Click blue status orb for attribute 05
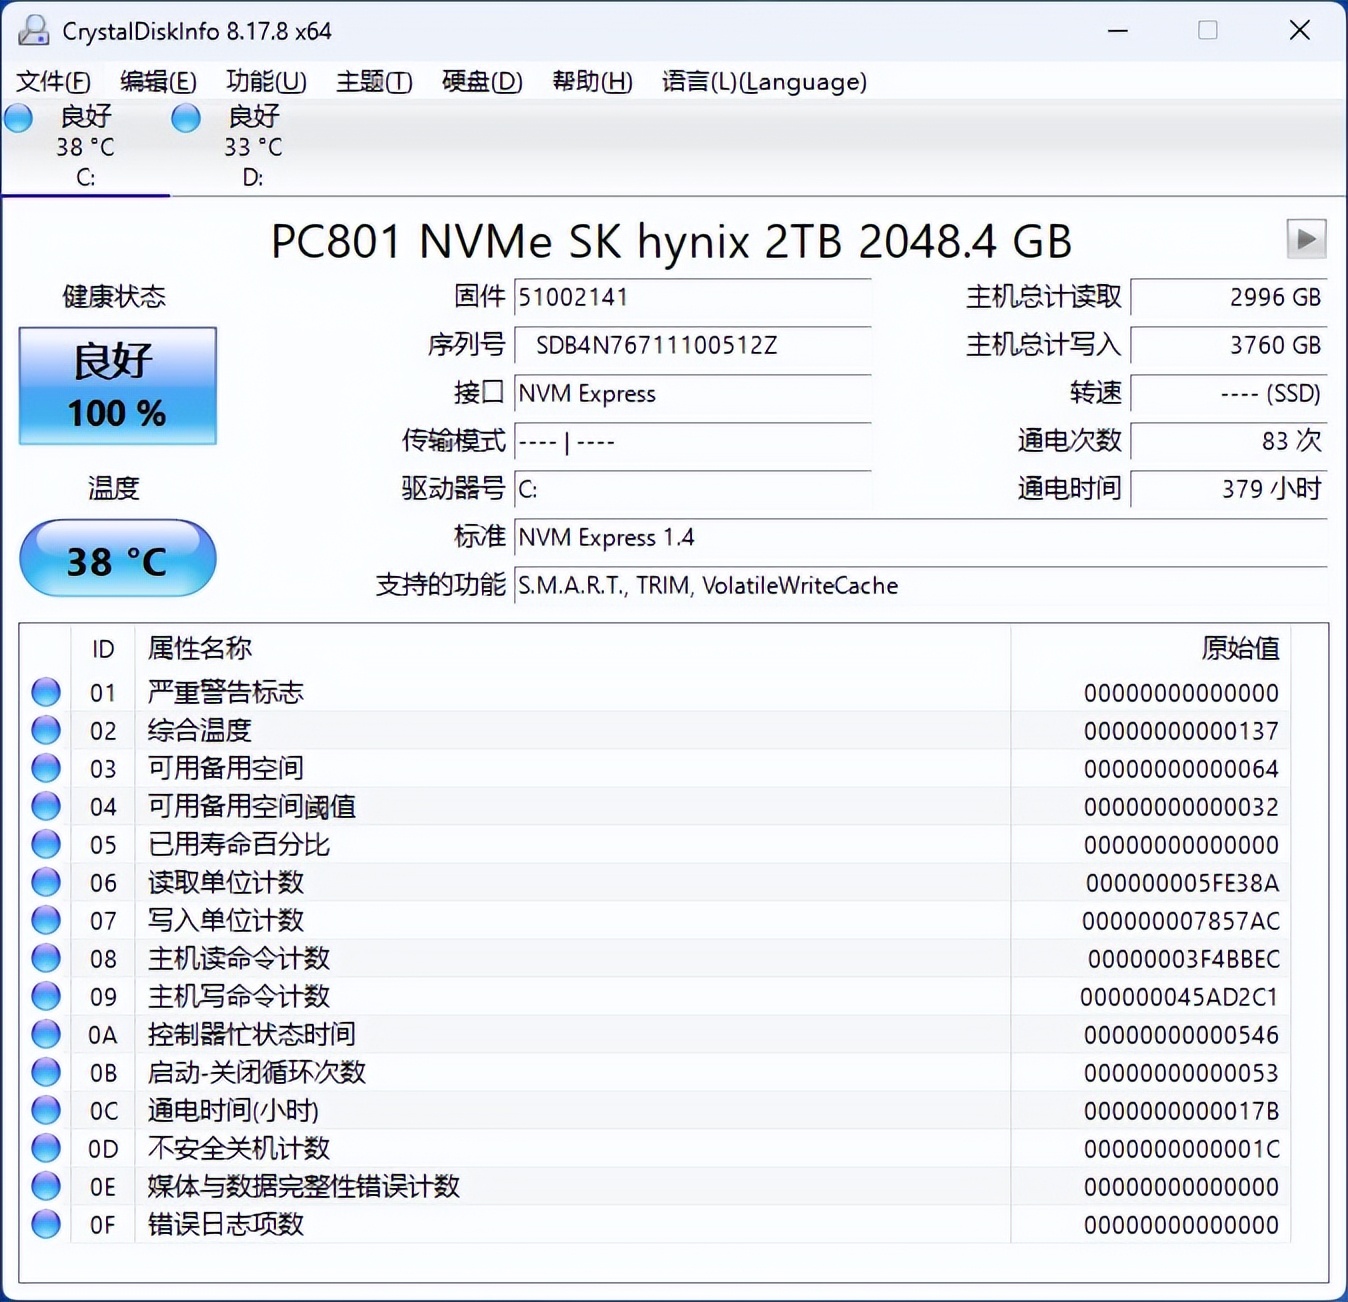This screenshot has height=1302, width=1348. click(46, 844)
